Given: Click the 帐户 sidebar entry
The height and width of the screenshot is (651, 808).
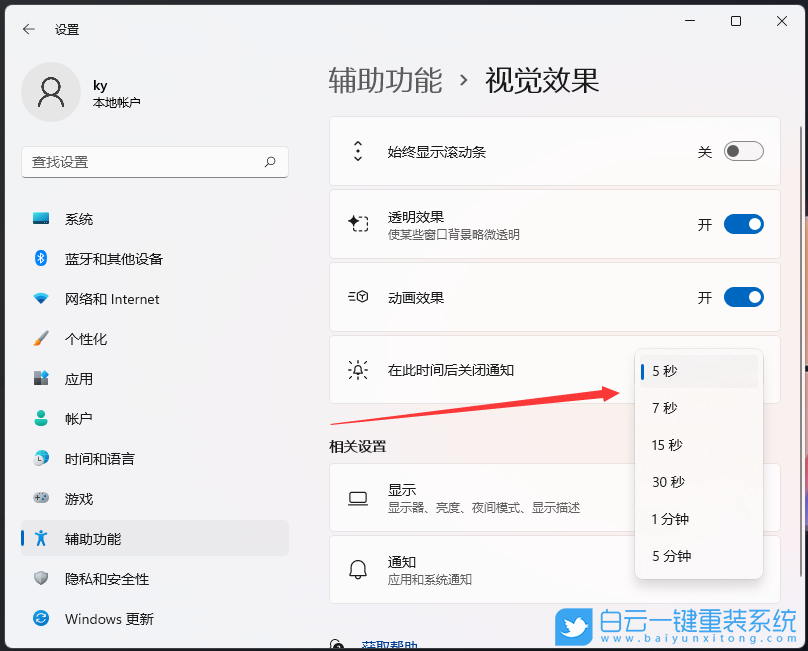Looking at the screenshot, I should pos(41,418).
